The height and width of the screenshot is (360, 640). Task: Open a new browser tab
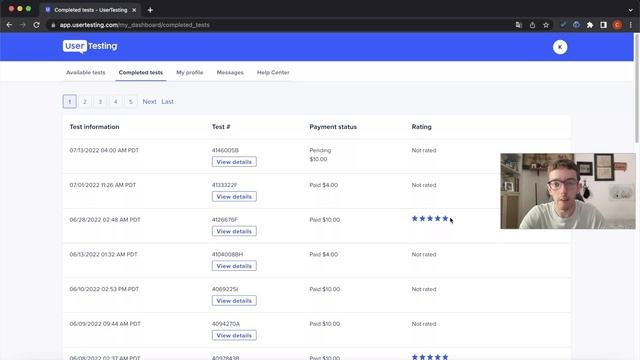[x=150, y=10]
